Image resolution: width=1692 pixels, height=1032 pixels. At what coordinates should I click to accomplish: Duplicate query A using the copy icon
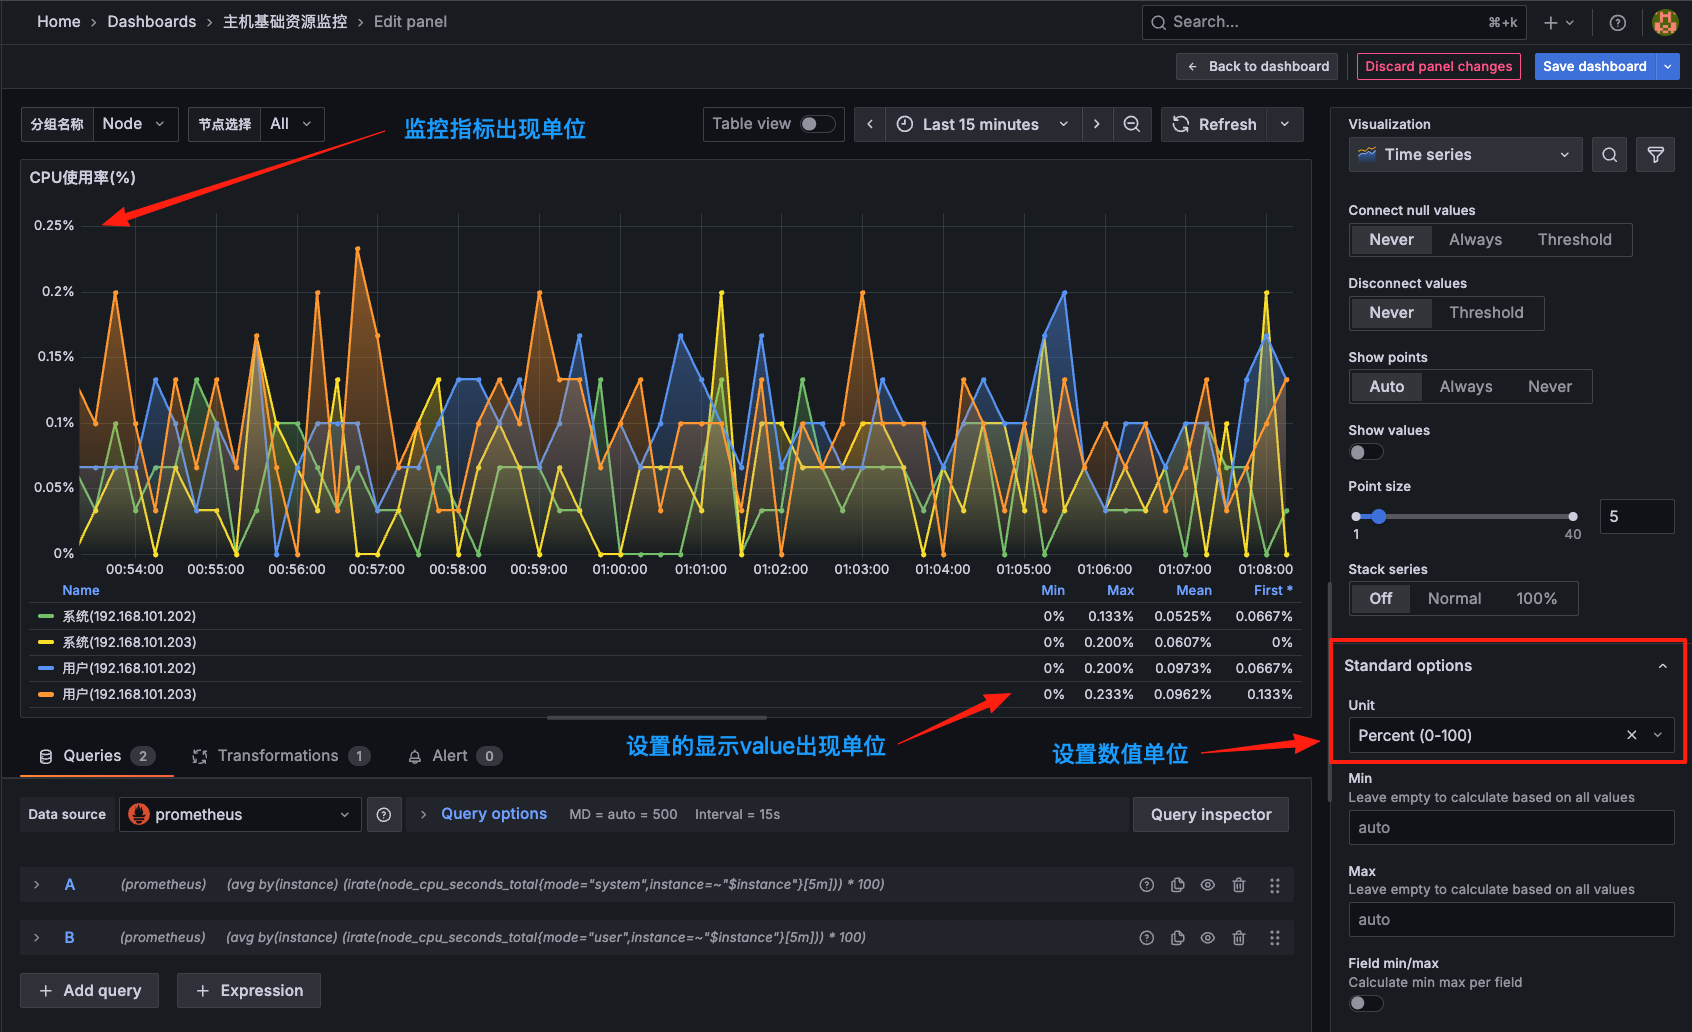(1177, 884)
